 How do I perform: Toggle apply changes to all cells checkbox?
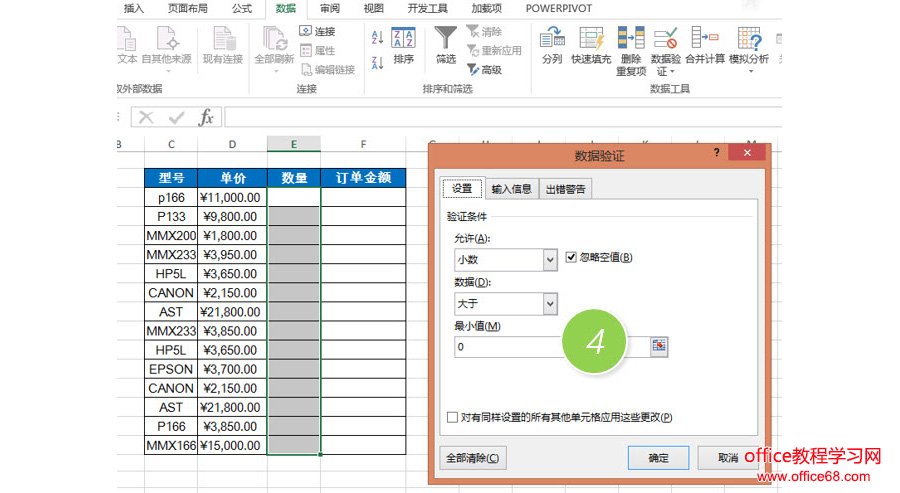click(452, 417)
